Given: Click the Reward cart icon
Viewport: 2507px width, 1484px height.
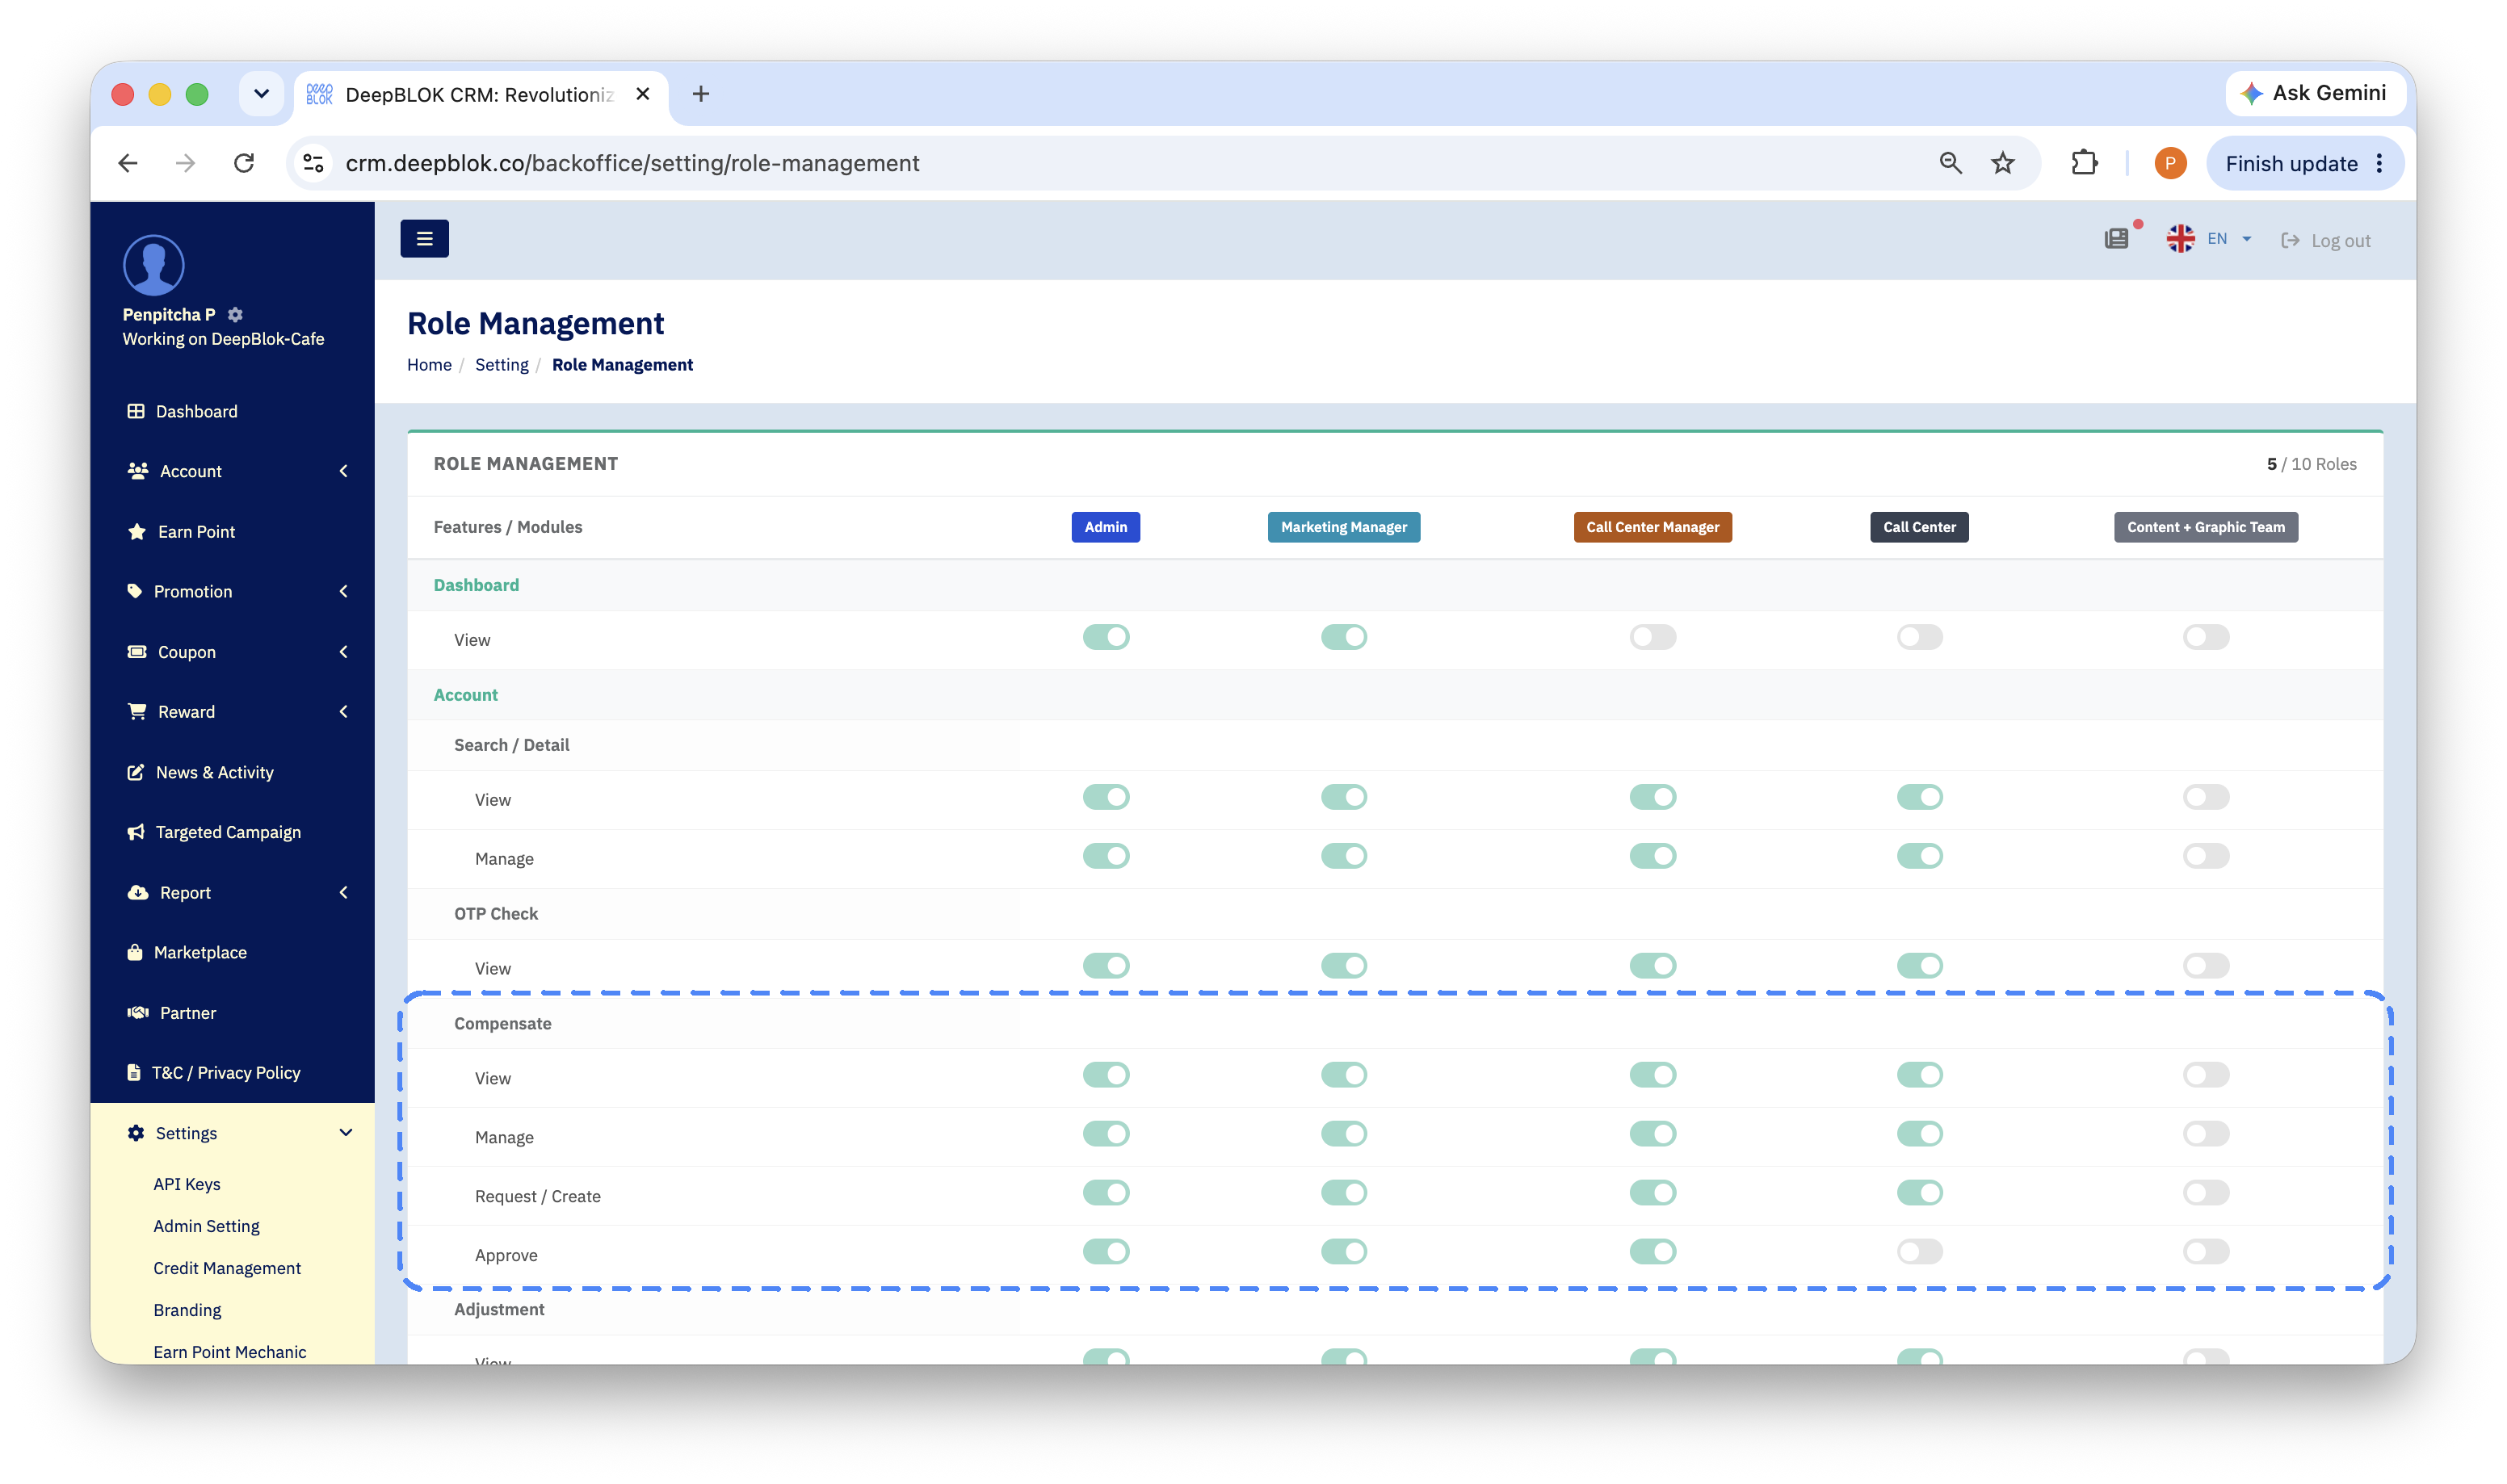Looking at the screenshot, I should click(x=137, y=712).
